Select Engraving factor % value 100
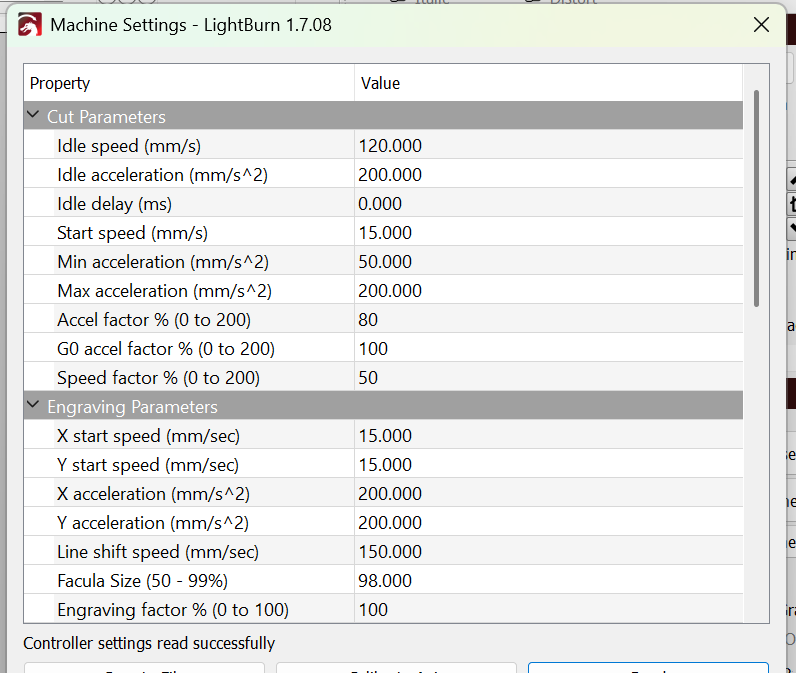 click(373, 609)
